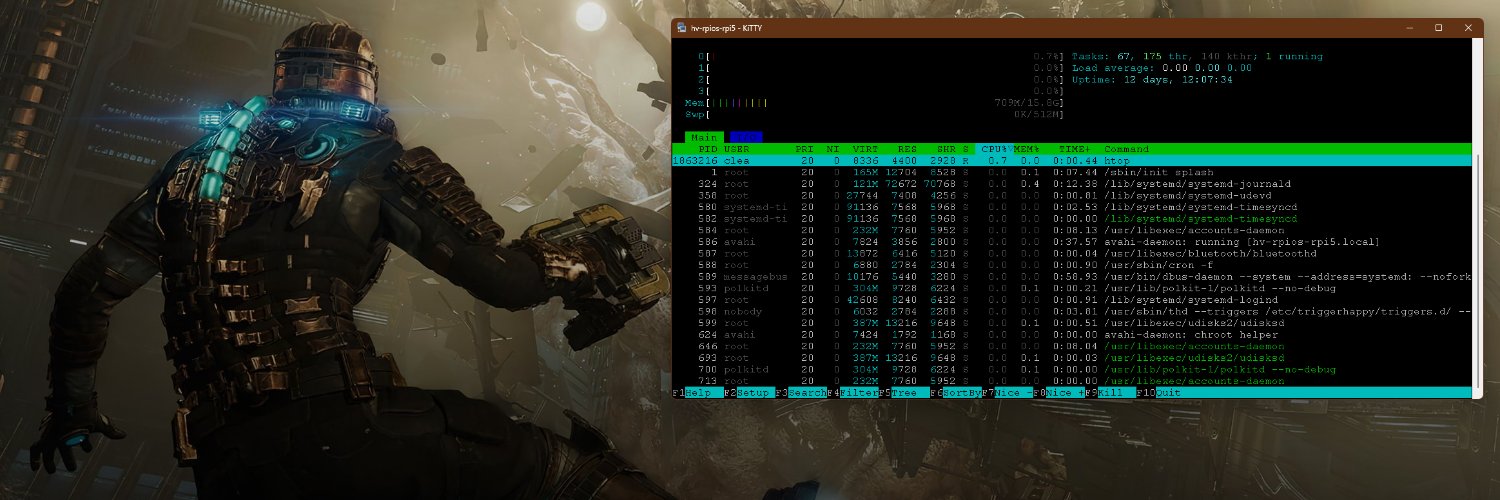Screen dimensions: 1500x500
Task: Open F6 SortBy menu in htop footer
Action: (955, 393)
